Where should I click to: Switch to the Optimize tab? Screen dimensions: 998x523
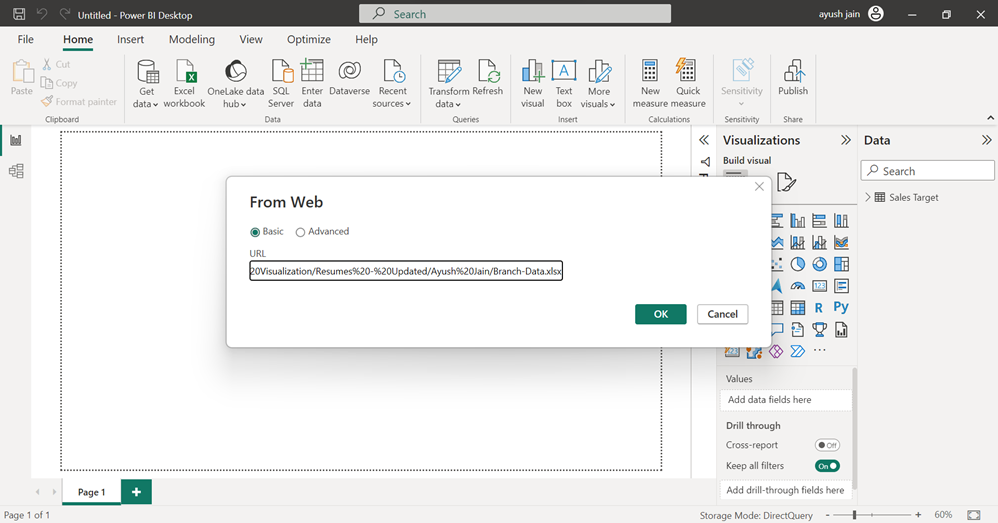click(x=309, y=39)
